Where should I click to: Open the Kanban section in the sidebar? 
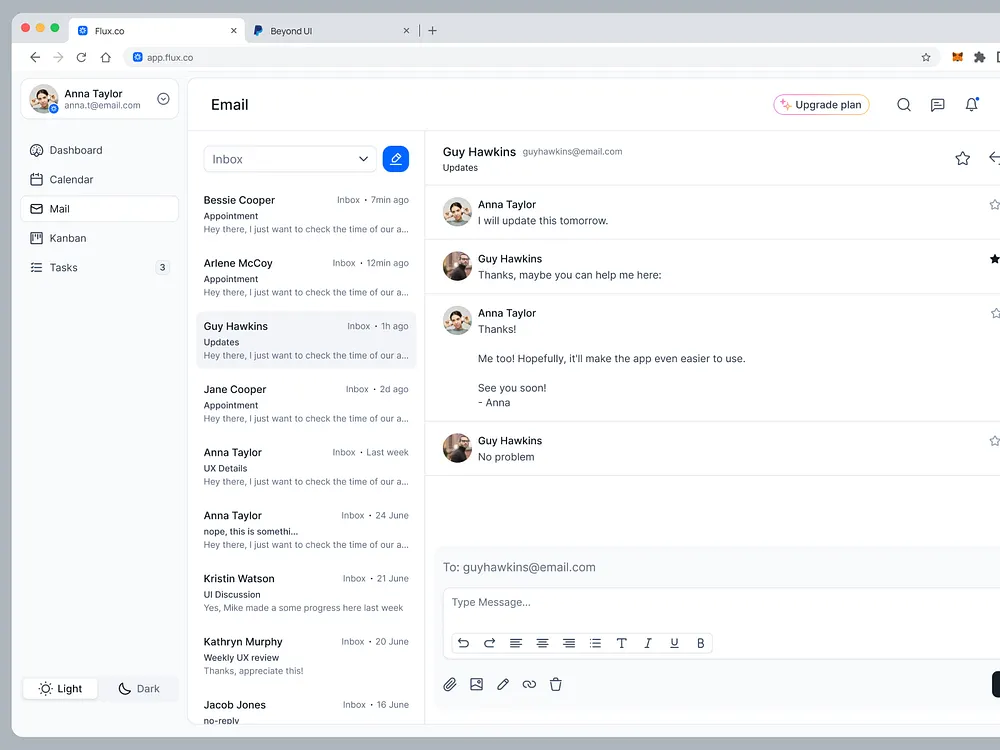click(x=69, y=238)
